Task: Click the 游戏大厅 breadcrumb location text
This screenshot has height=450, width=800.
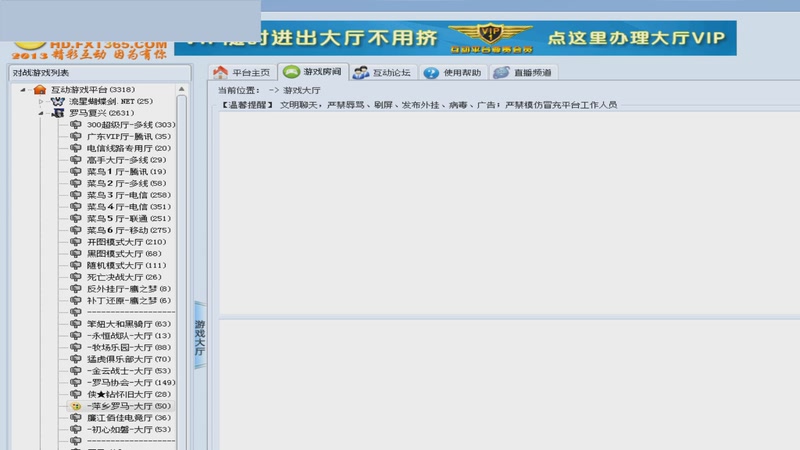Action: [x=302, y=90]
